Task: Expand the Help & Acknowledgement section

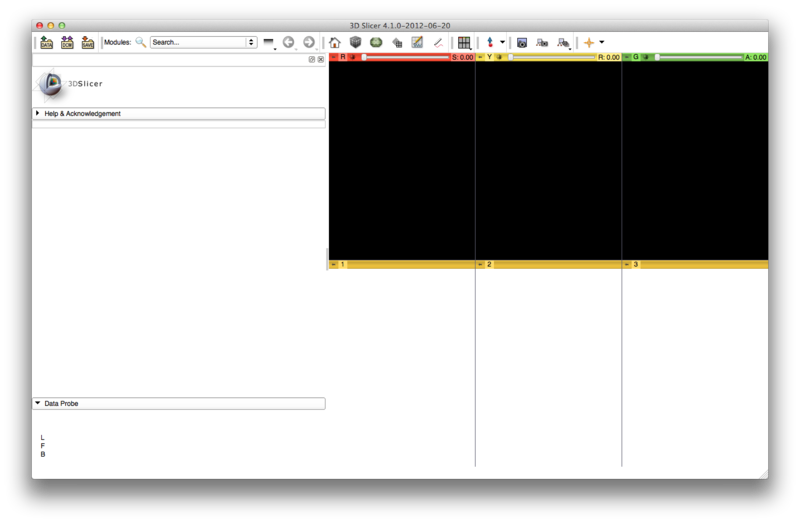Action: pyautogui.click(x=38, y=114)
